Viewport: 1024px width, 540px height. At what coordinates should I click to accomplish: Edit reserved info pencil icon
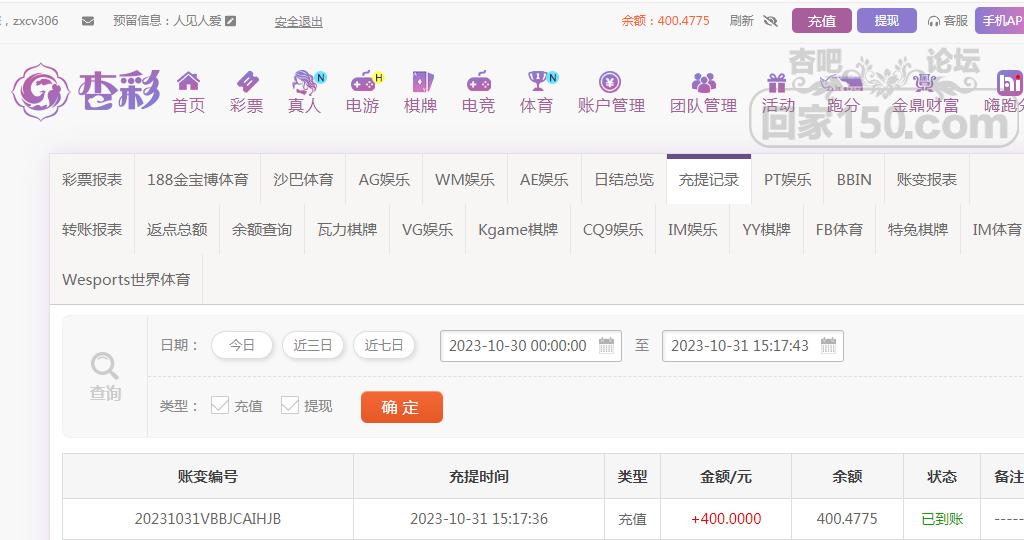click(x=231, y=21)
